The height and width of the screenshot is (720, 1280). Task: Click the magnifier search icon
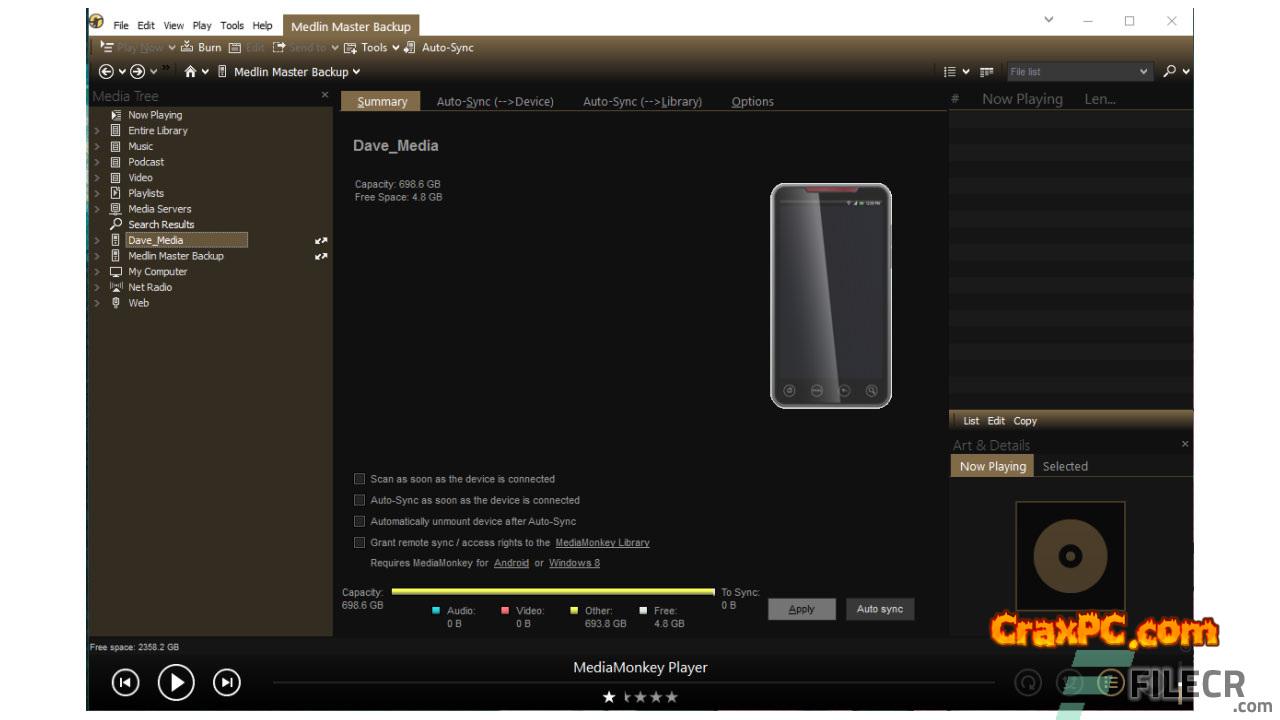coord(1170,71)
